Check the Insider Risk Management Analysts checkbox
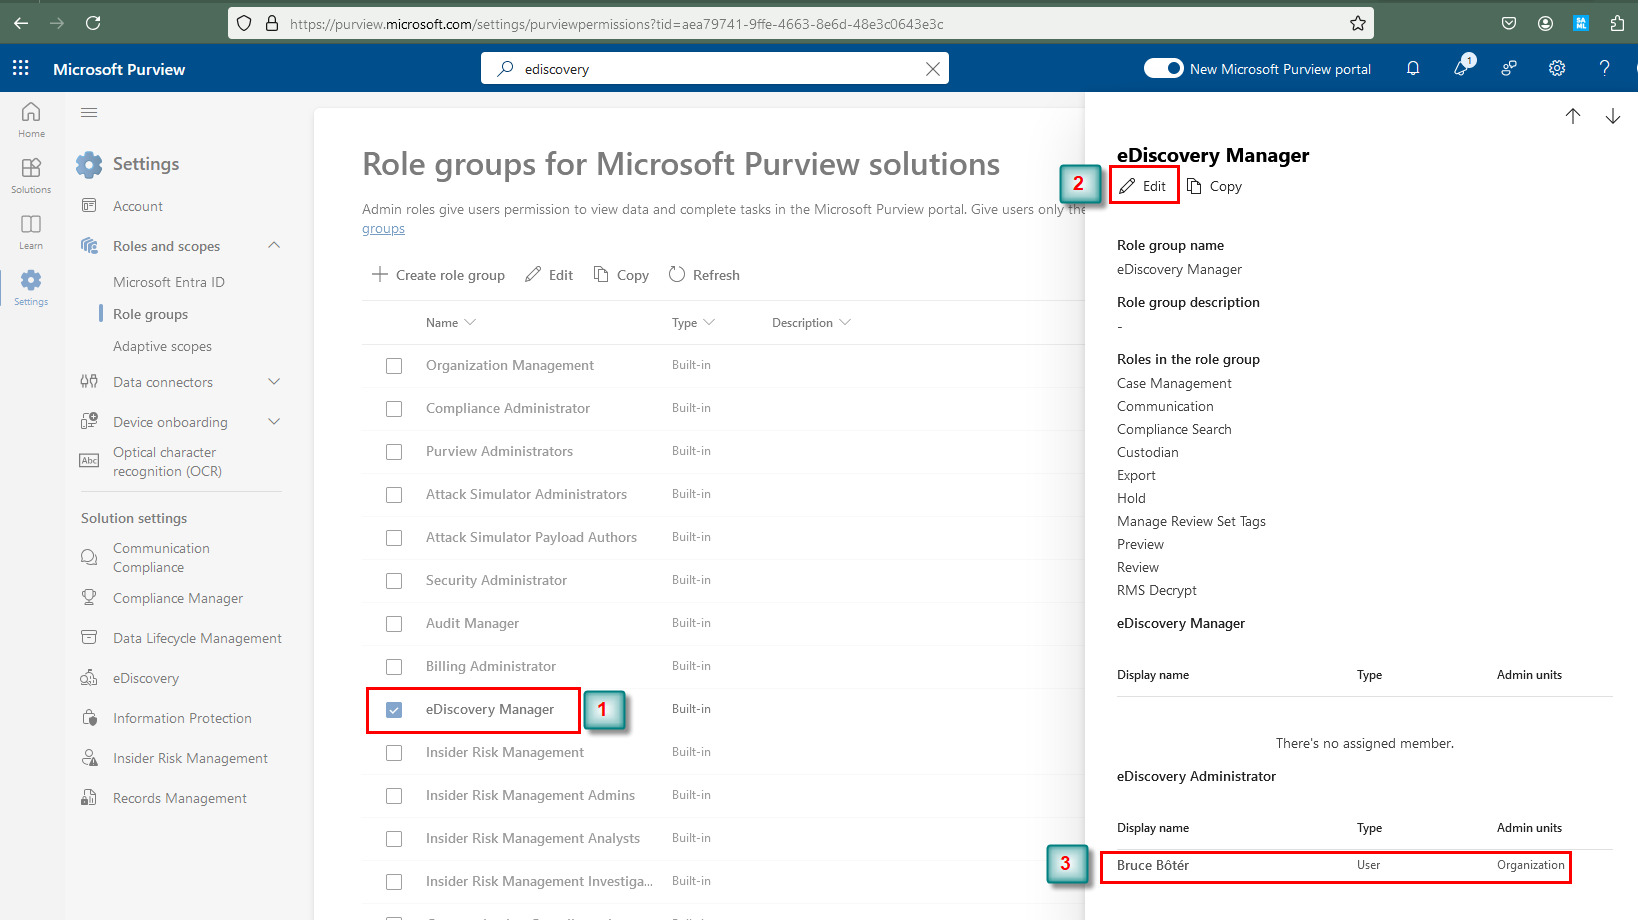1638x920 pixels. [394, 839]
